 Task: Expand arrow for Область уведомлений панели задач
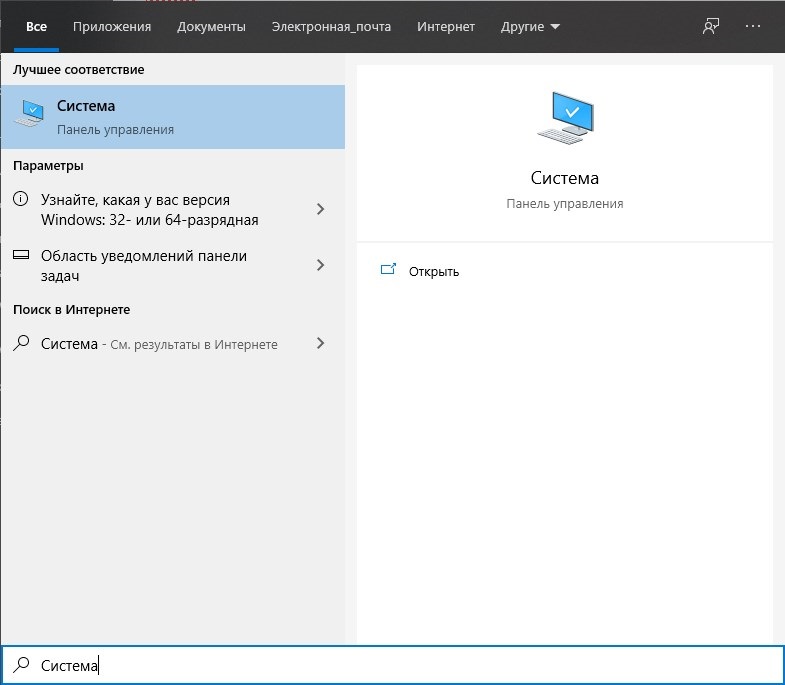tap(320, 265)
